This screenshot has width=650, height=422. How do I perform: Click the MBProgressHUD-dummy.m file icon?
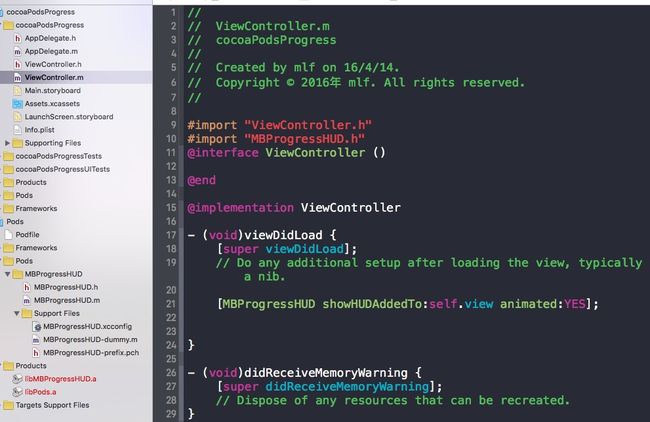(36, 340)
